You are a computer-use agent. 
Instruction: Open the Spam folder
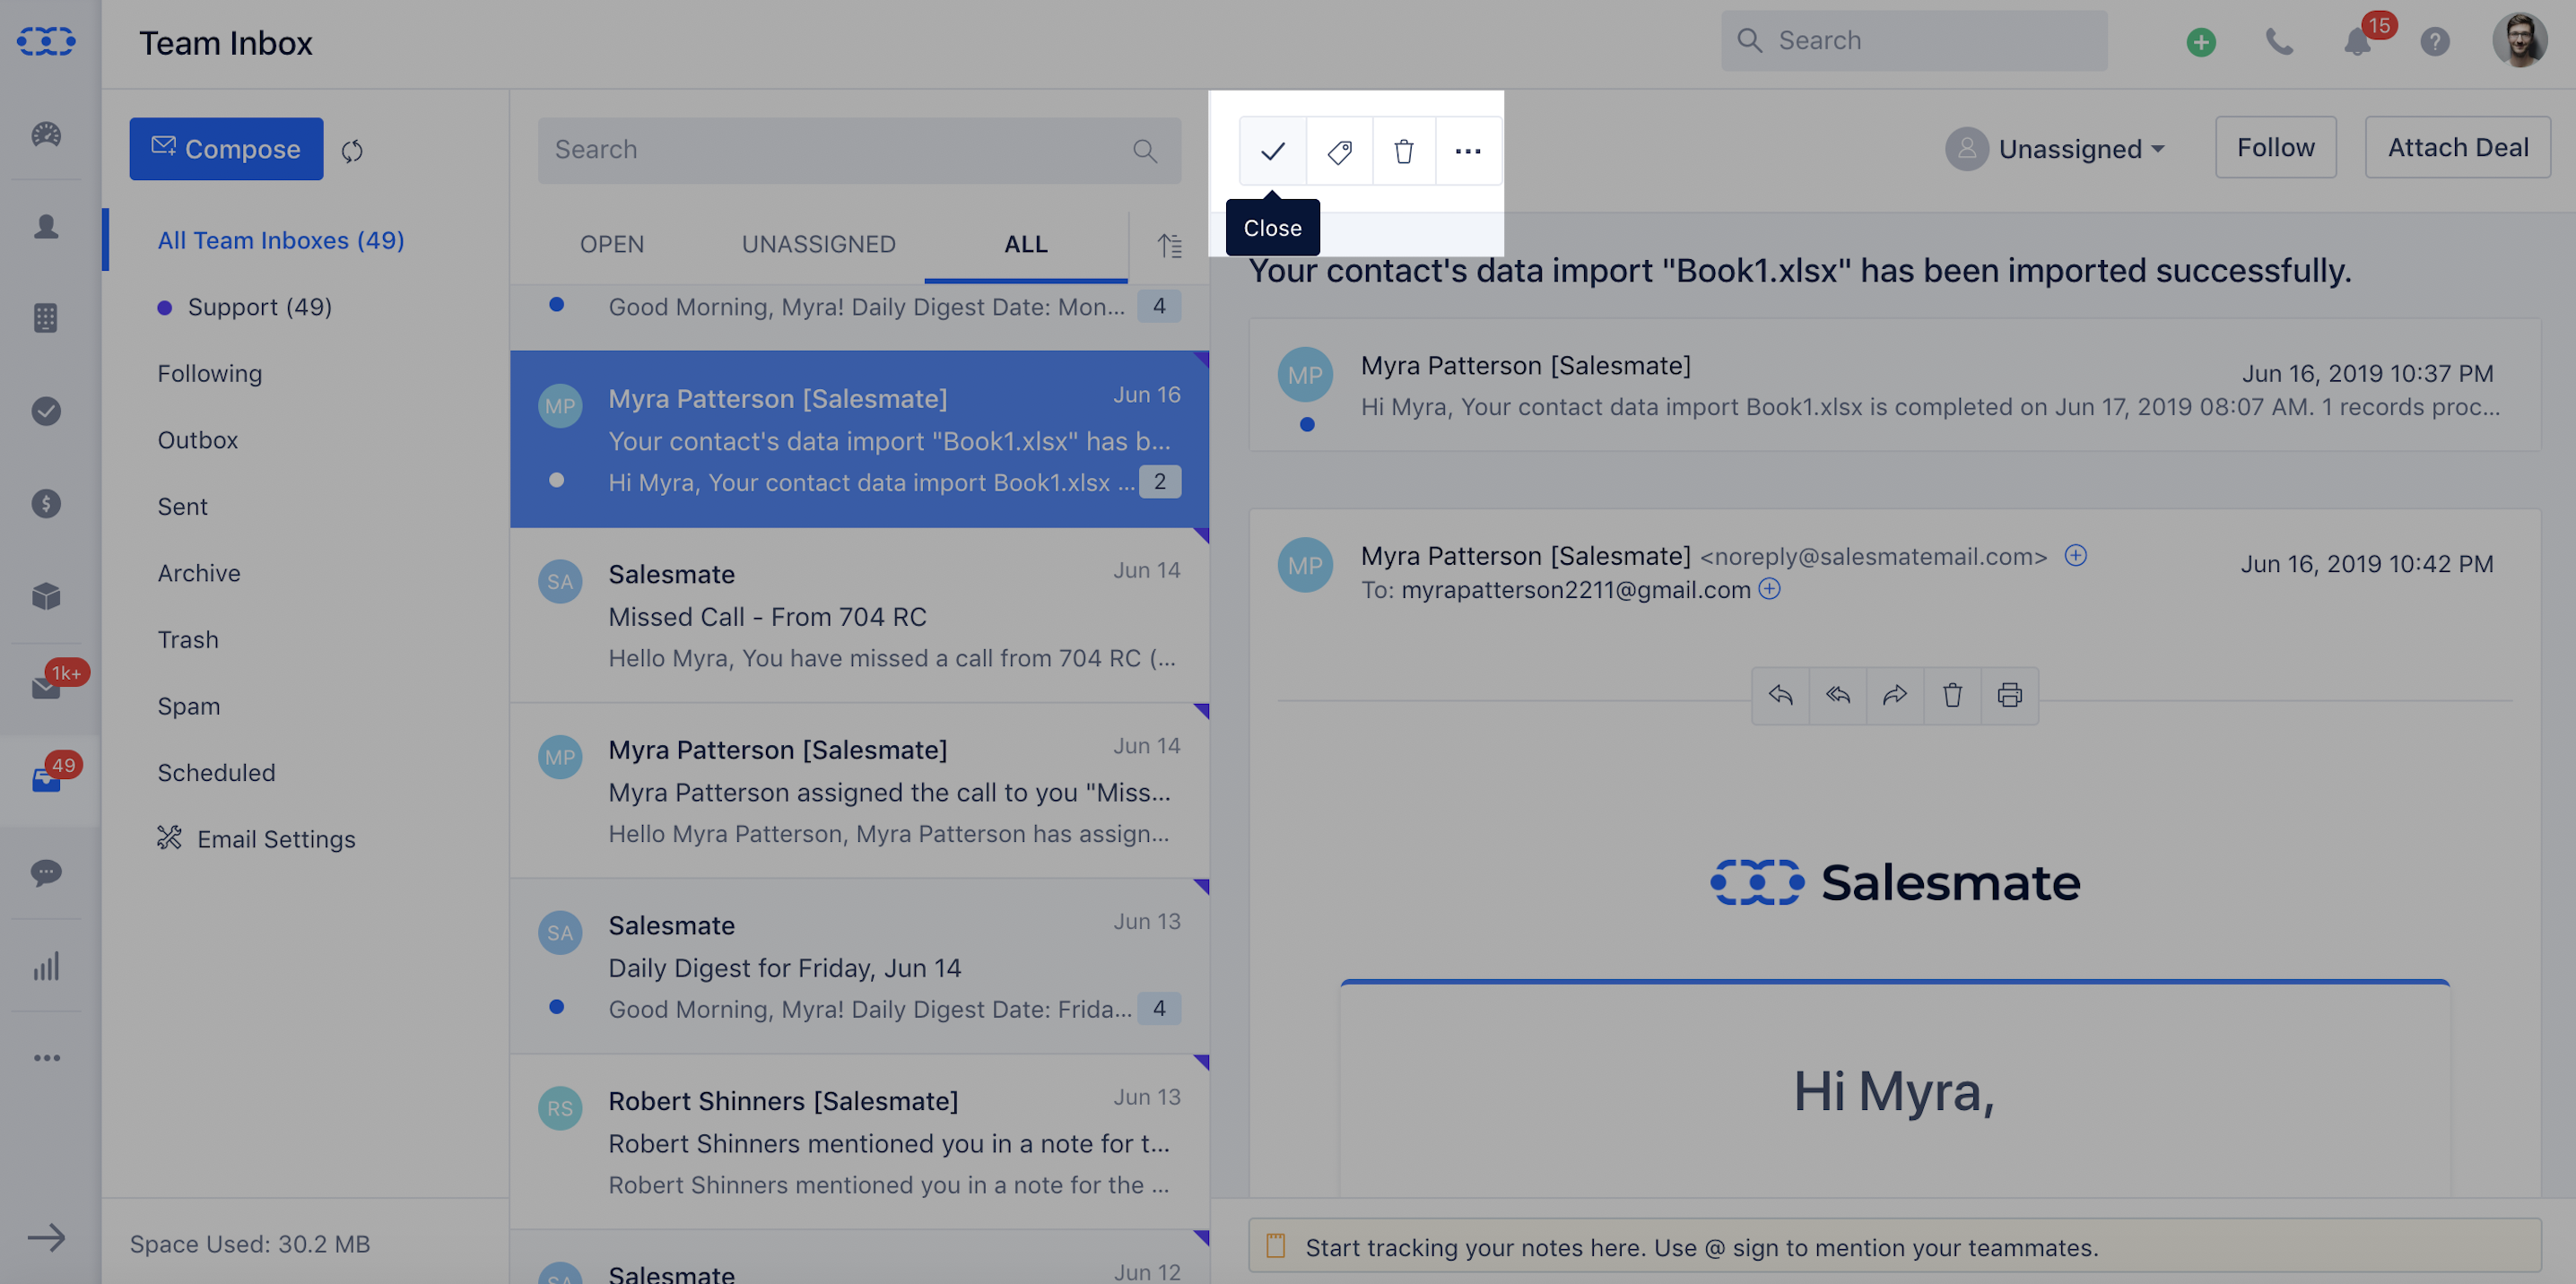[188, 706]
